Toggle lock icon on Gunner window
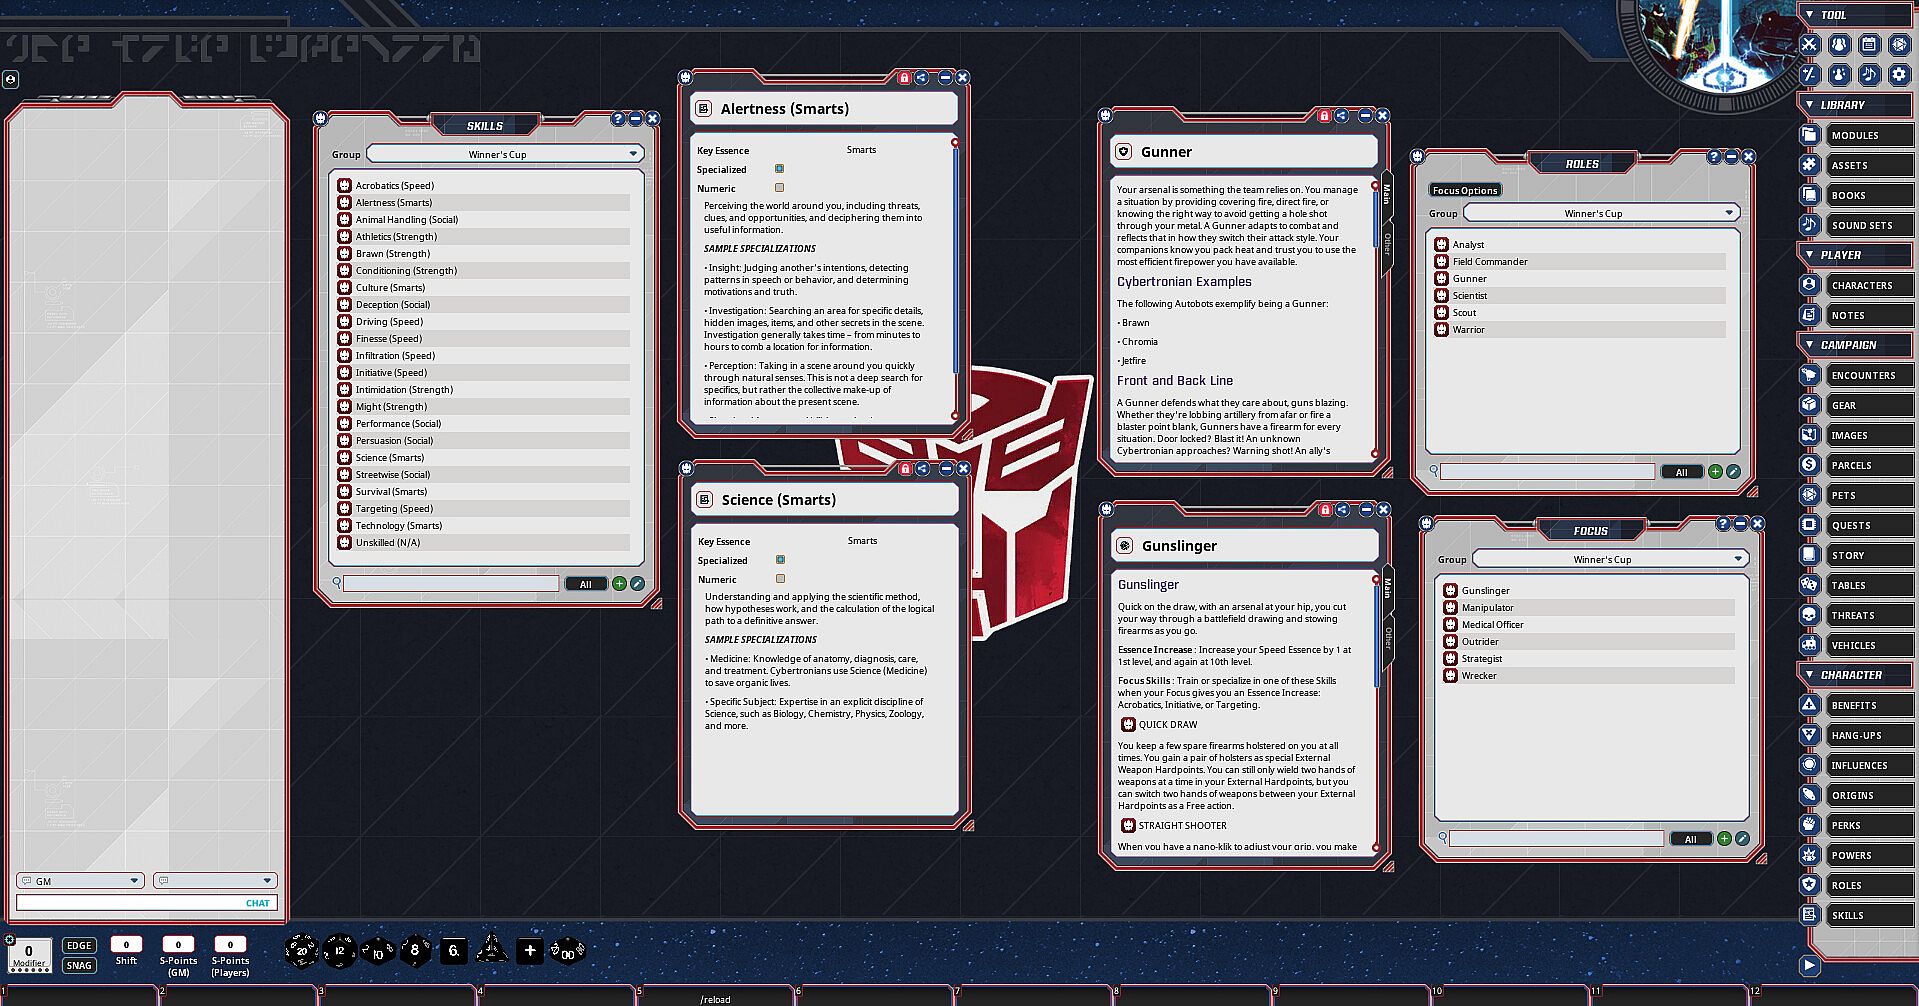 click(1324, 116)
